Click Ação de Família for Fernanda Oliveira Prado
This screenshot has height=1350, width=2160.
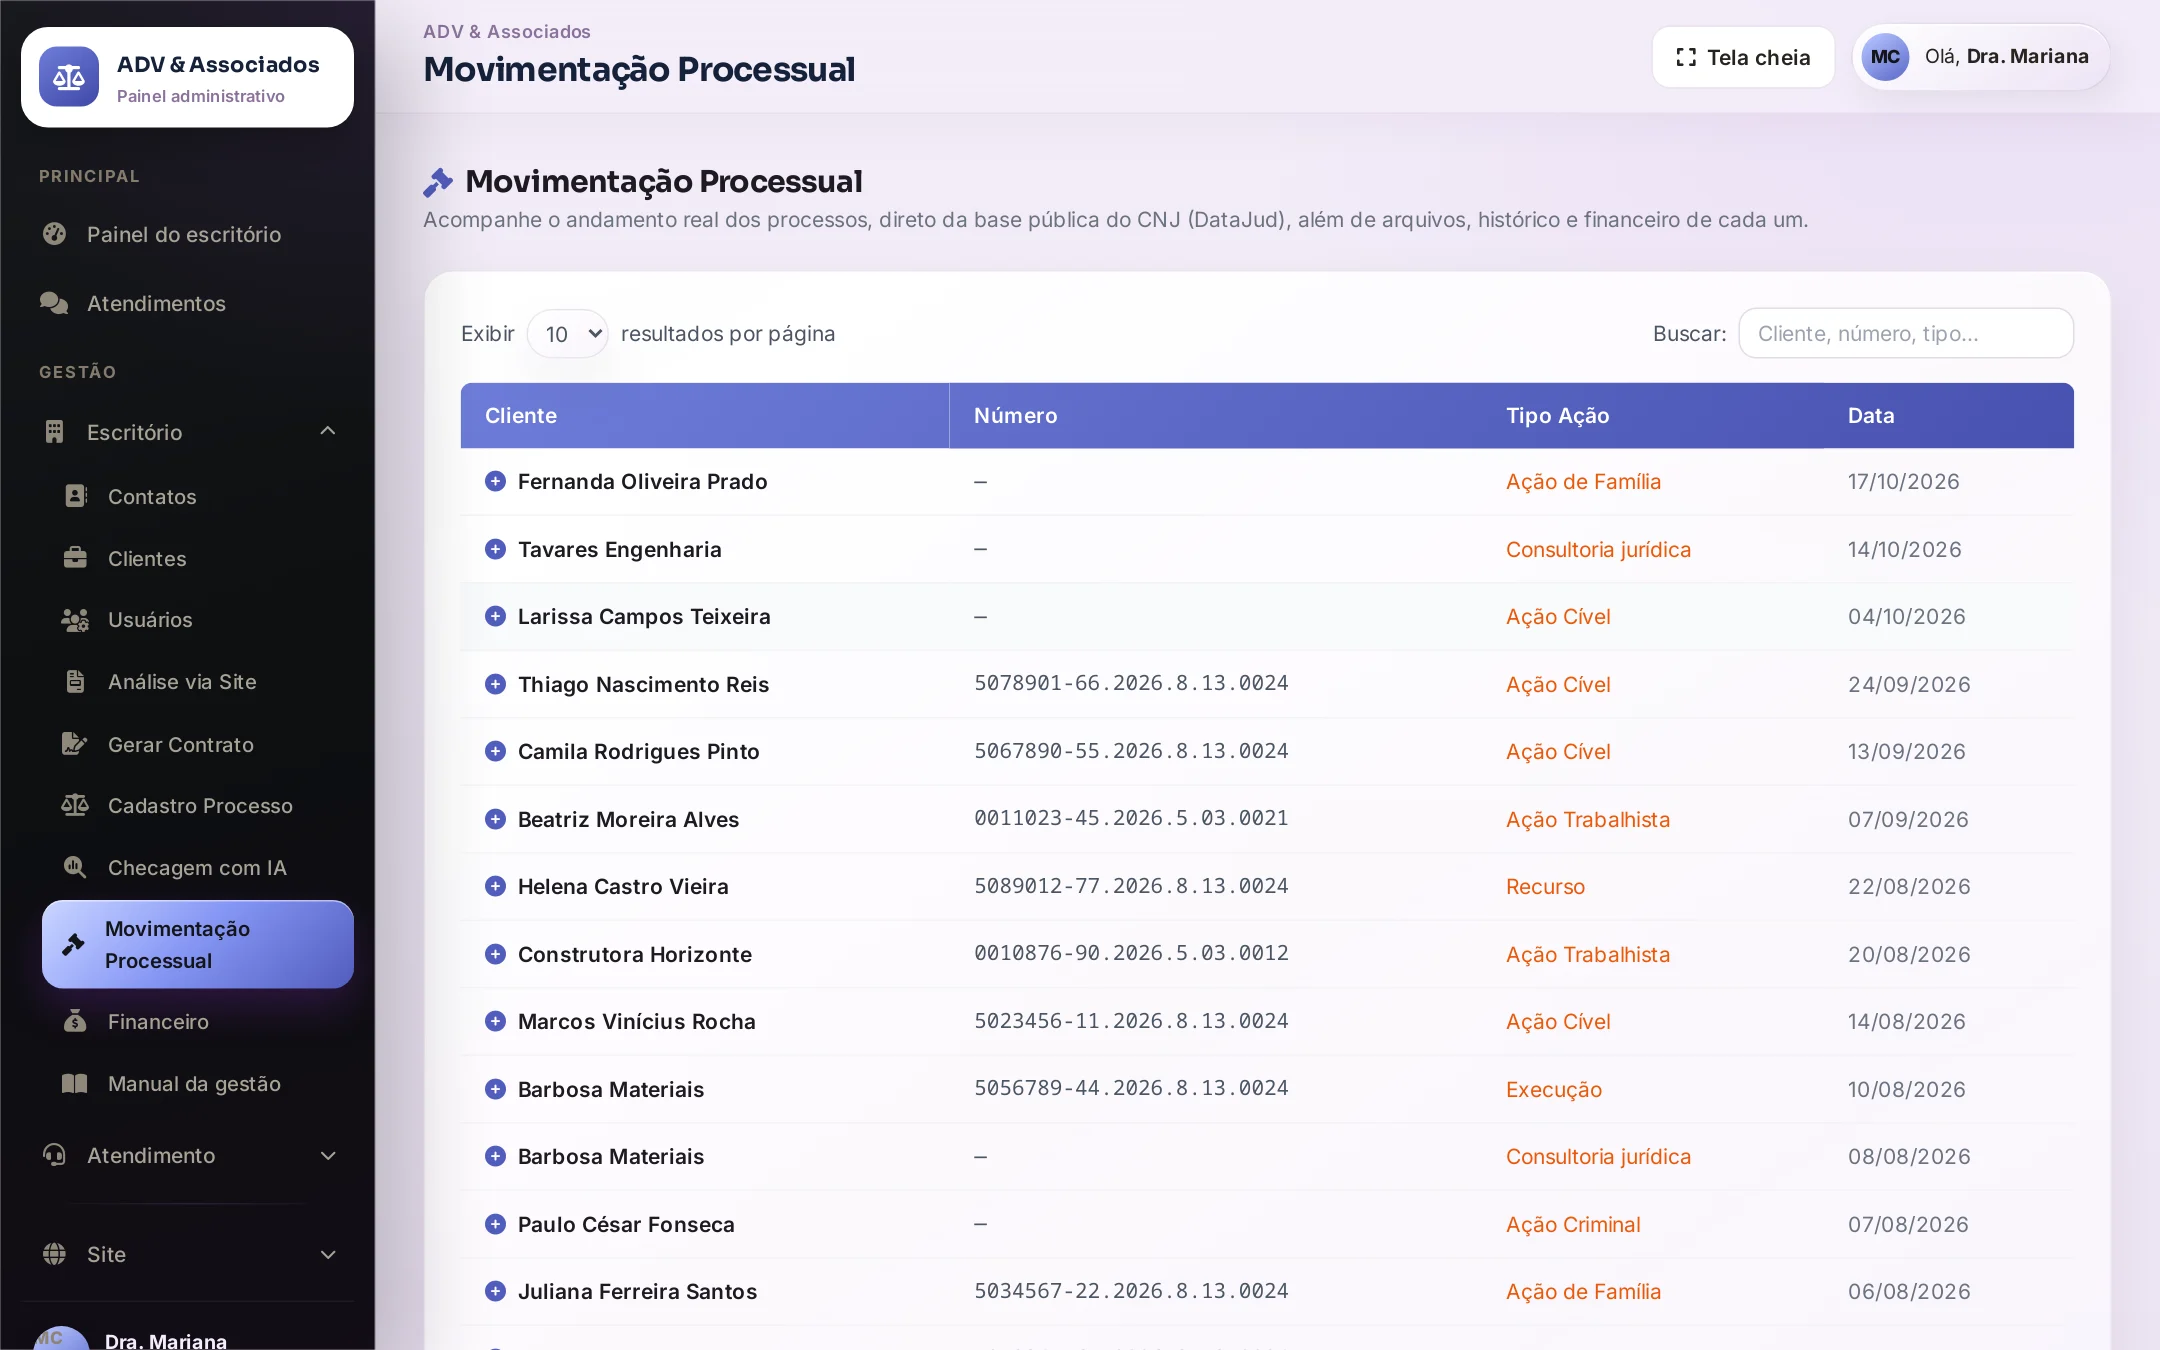[x=1583, y=481]
